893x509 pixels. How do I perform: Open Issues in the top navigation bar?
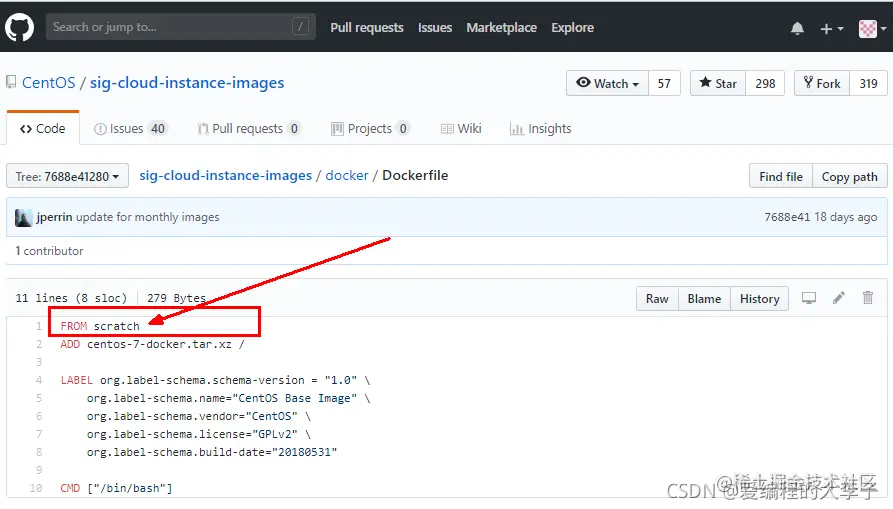coord(435,27)
